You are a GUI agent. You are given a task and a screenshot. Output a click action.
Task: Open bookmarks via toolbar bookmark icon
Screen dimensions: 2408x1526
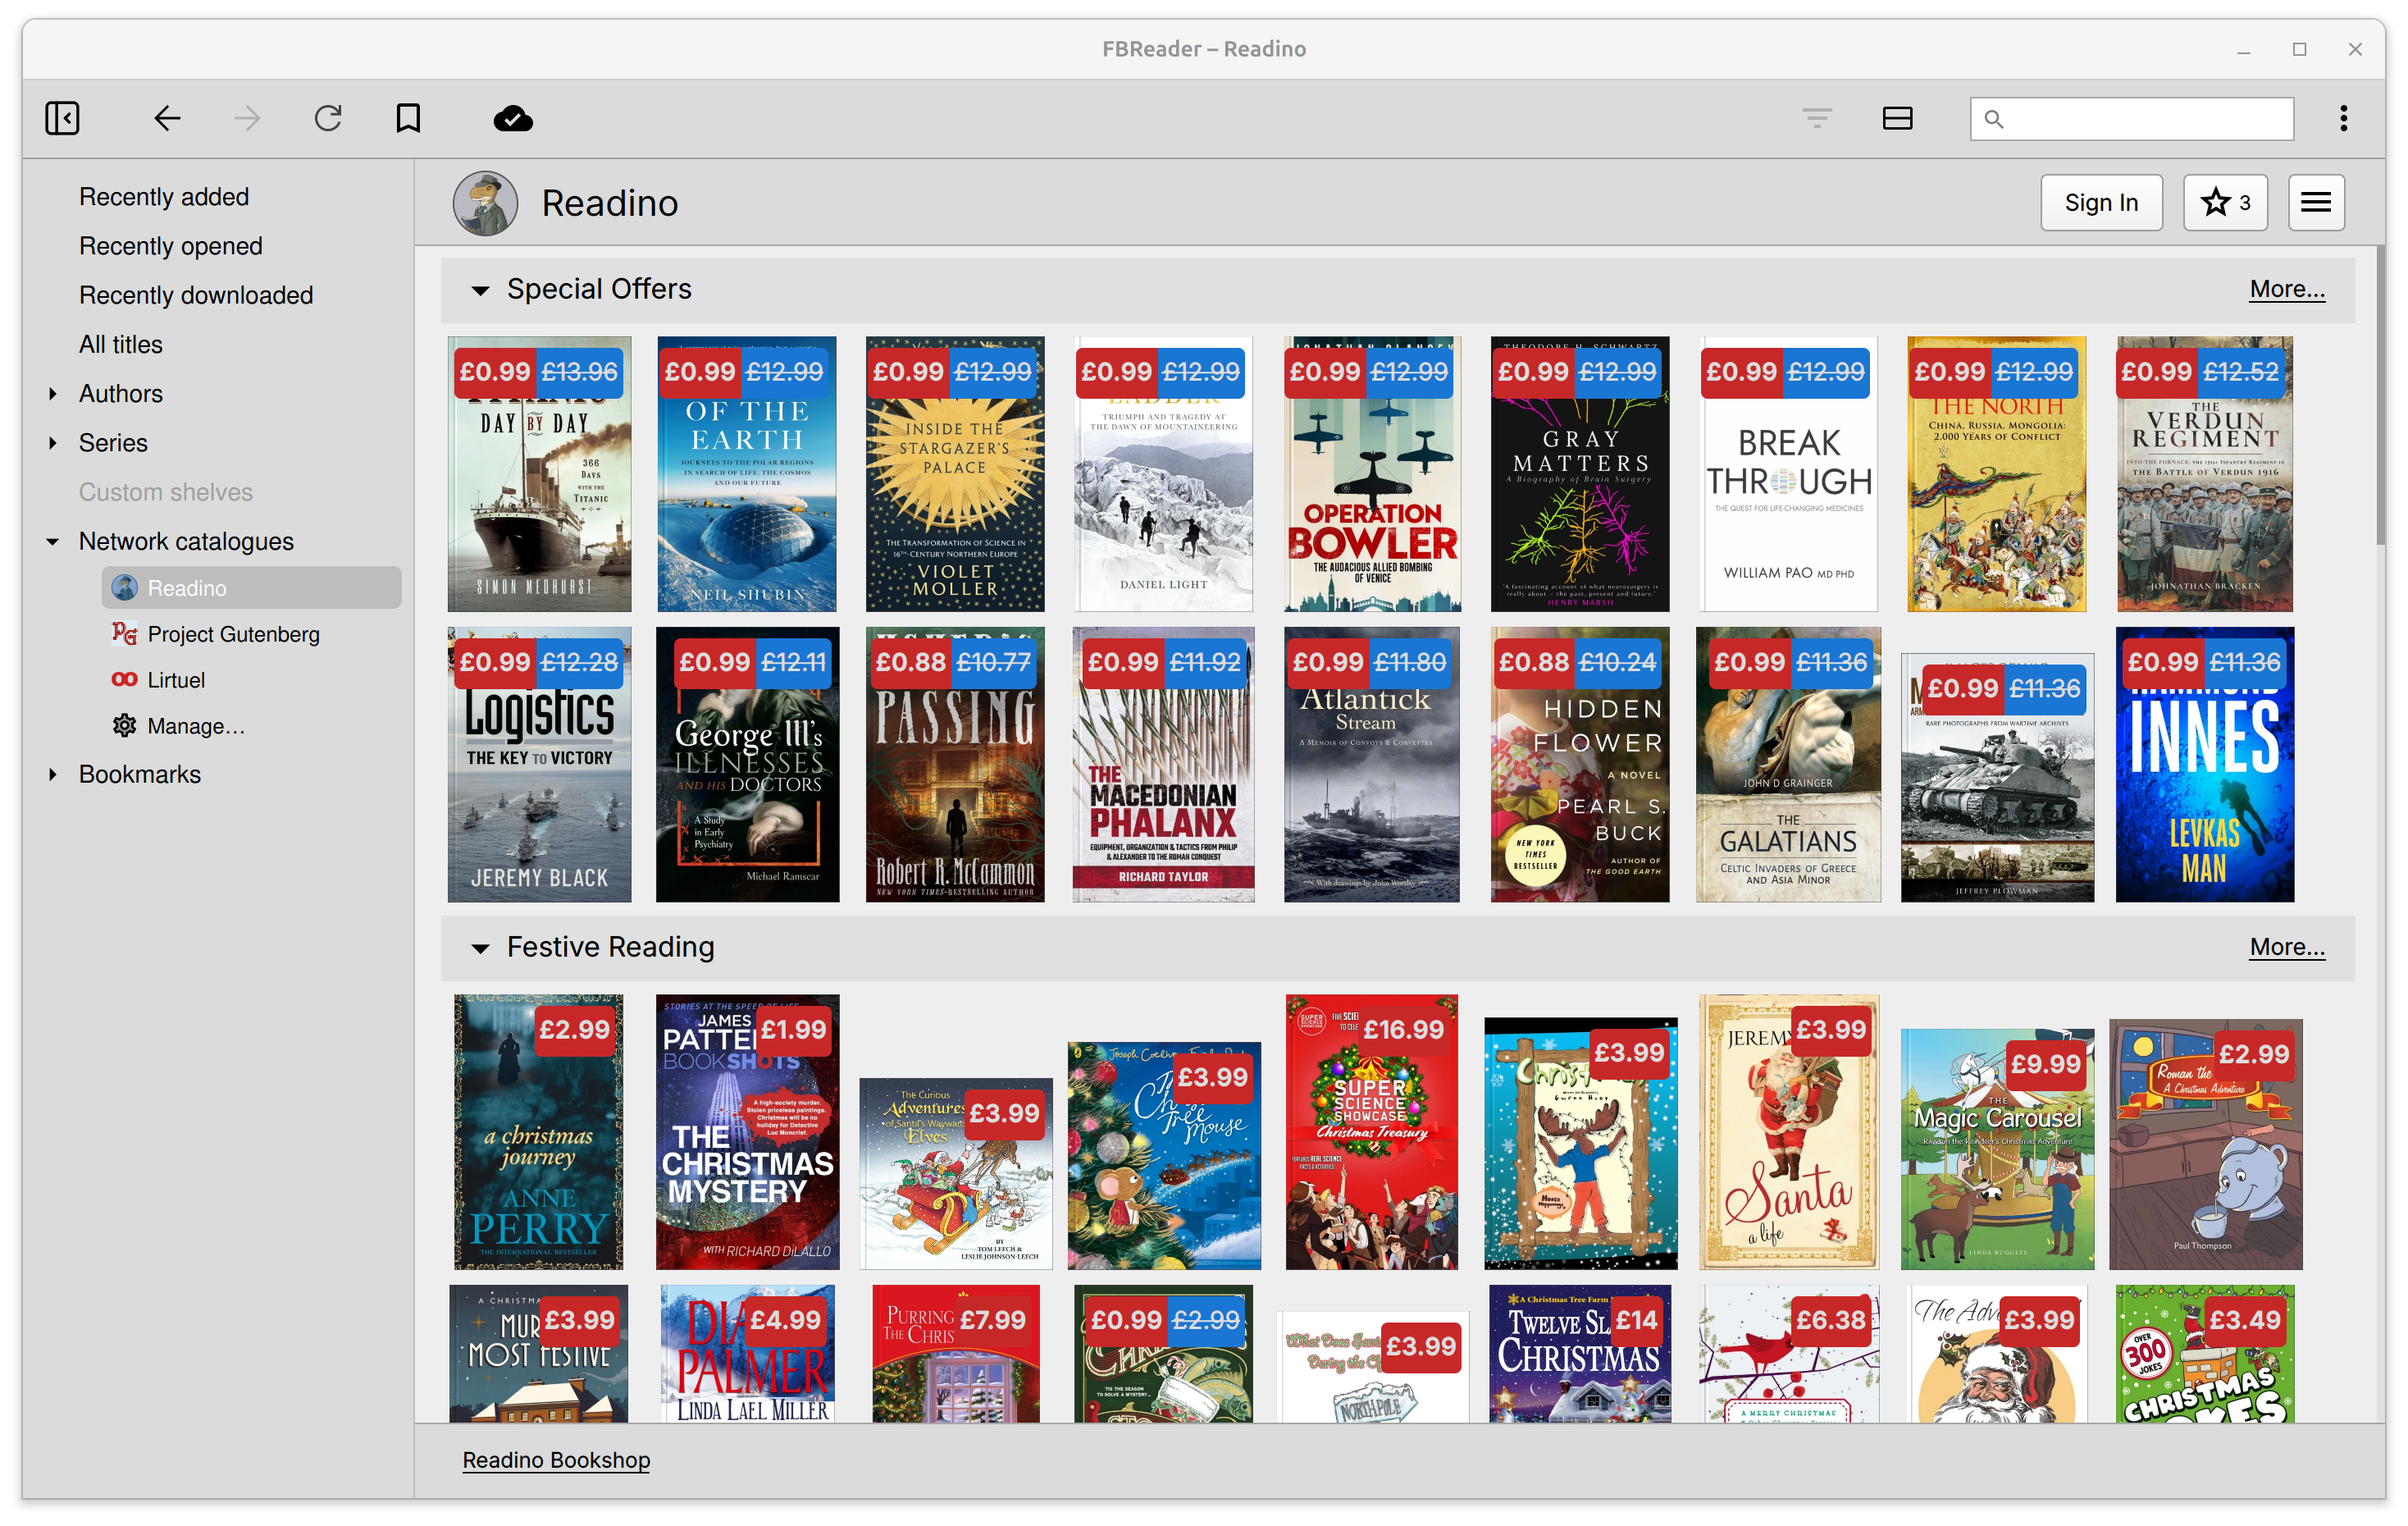(408, 118)
